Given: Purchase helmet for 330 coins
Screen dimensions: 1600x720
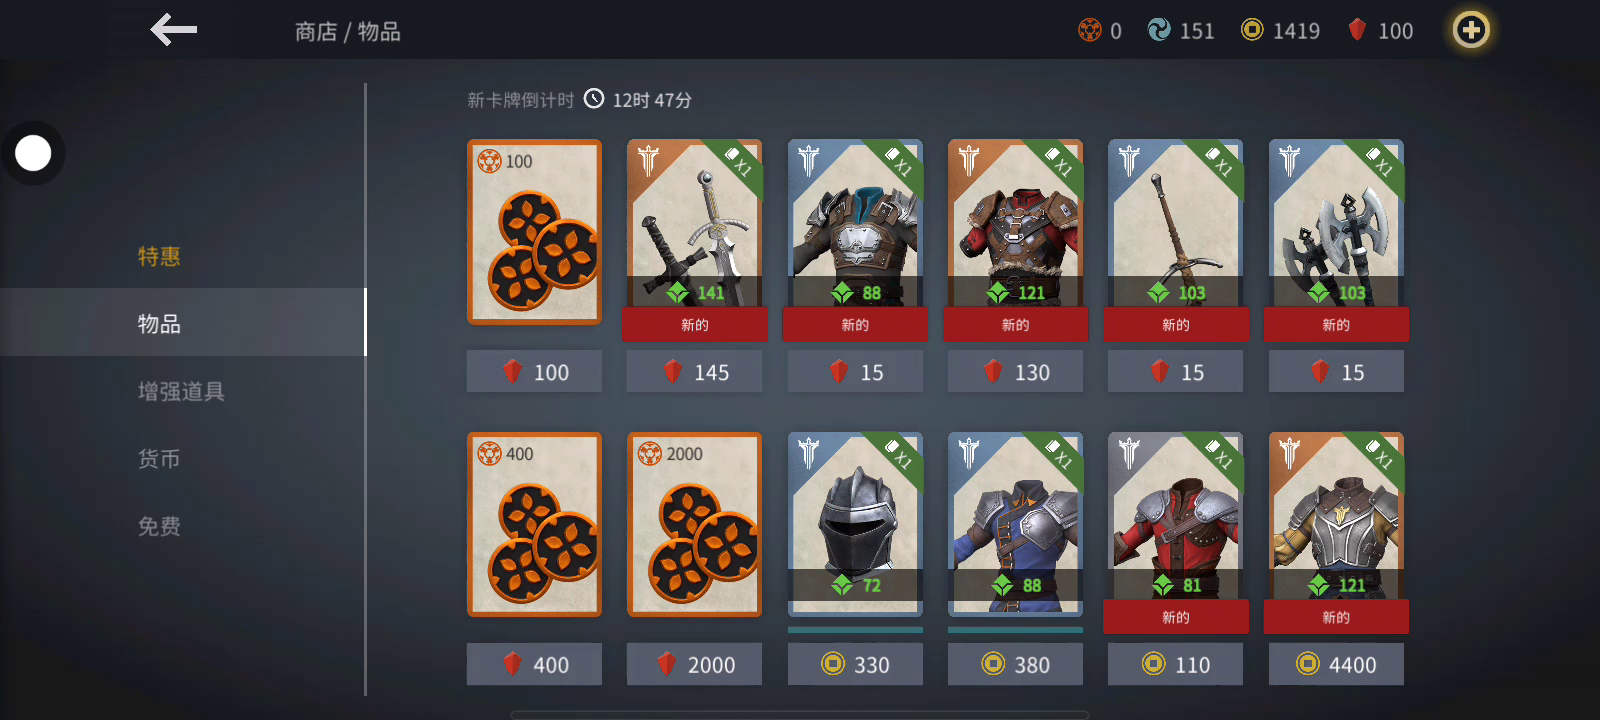Looking at the screenshot, I should pos(855,664).
